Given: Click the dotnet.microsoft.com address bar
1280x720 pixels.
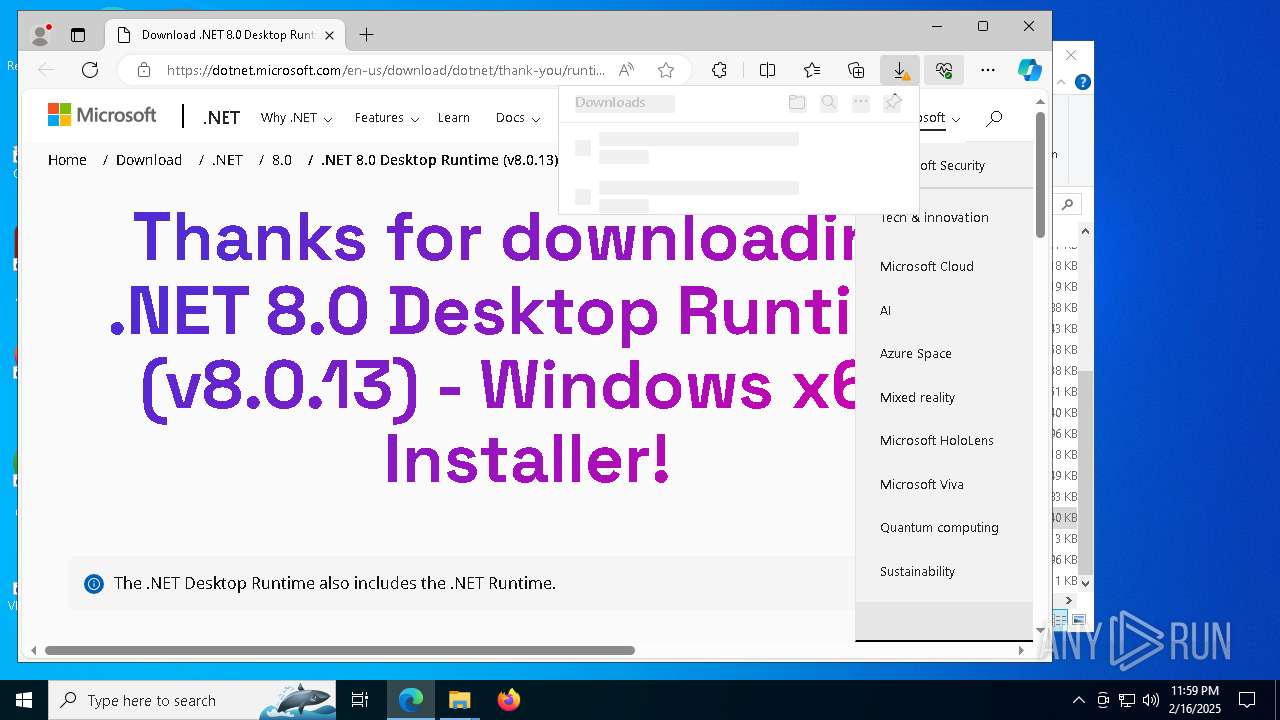Looking at the screenshot, I should tap(386, 70).
